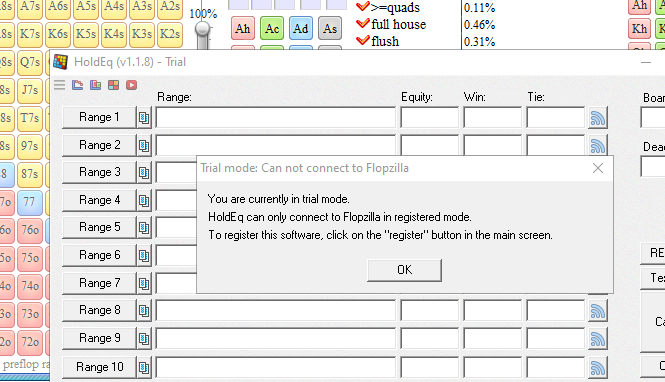This screenshot has height=382, width=665.
Task: Focus the Range 9 range text field
Action: (276, 339)
